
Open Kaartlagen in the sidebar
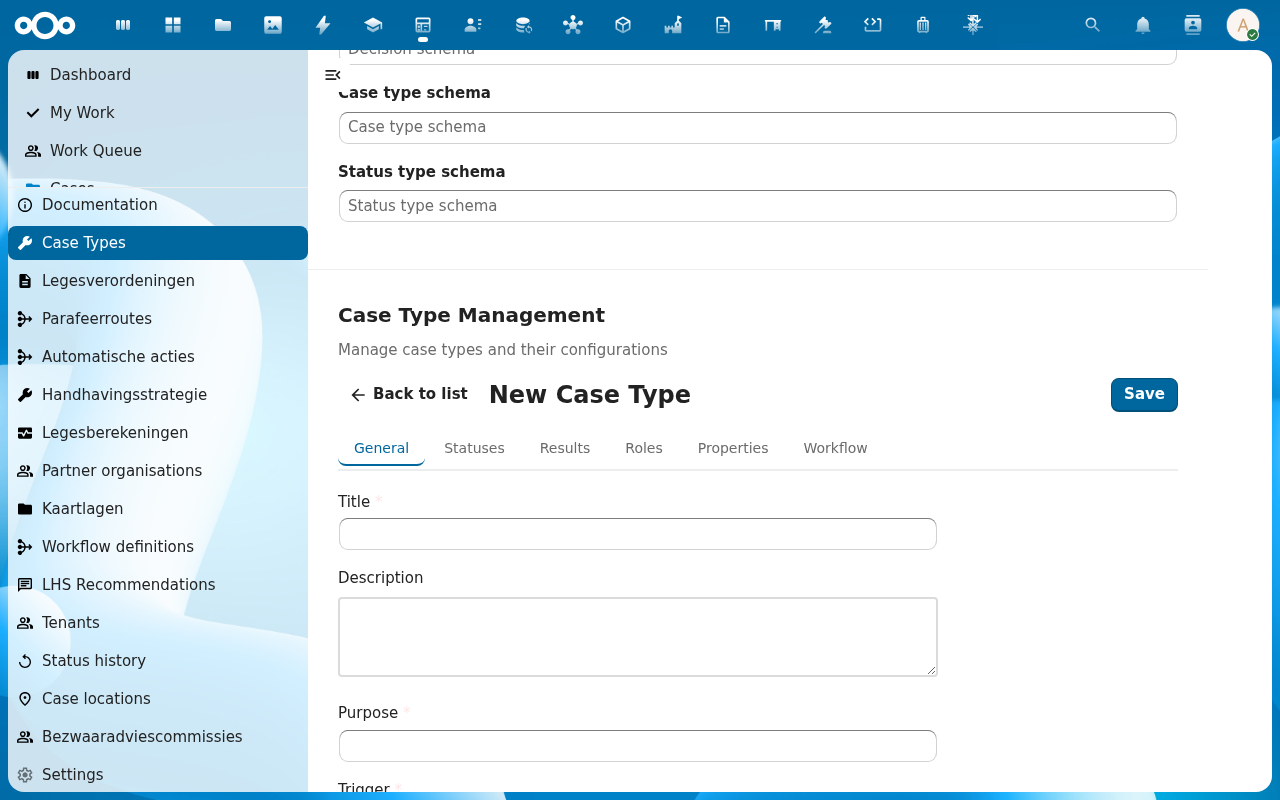click(158, 509)
